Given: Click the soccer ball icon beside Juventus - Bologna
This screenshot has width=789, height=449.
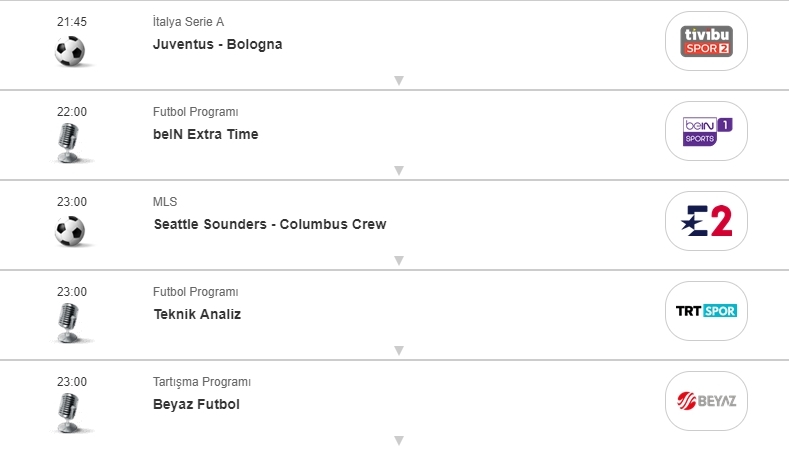Looking at the screenshot, I should (x=70, y=51).
